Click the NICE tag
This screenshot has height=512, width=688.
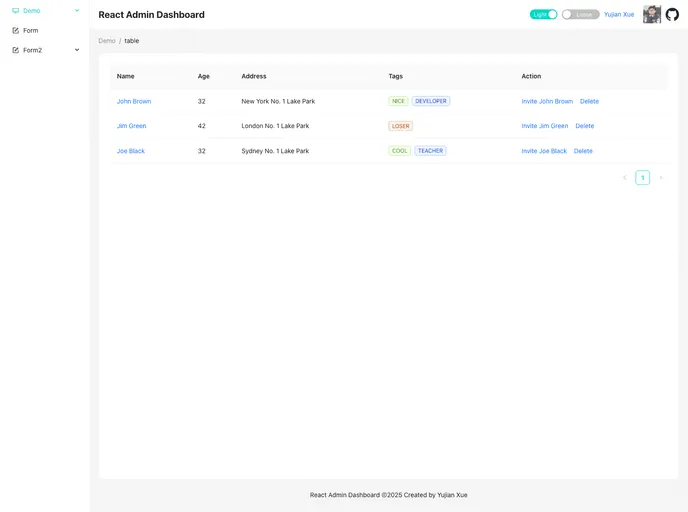(398, 101)
